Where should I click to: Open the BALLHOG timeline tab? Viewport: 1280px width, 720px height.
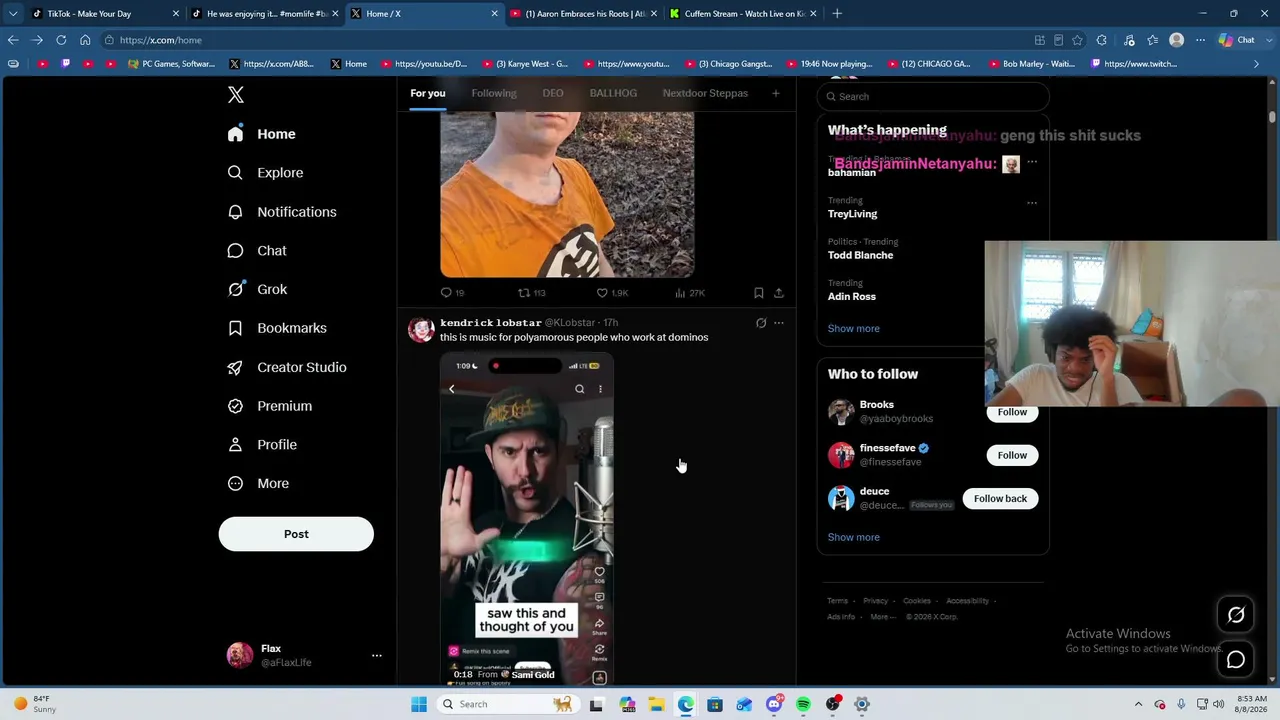pyautogui.click(x=613, y=94)
